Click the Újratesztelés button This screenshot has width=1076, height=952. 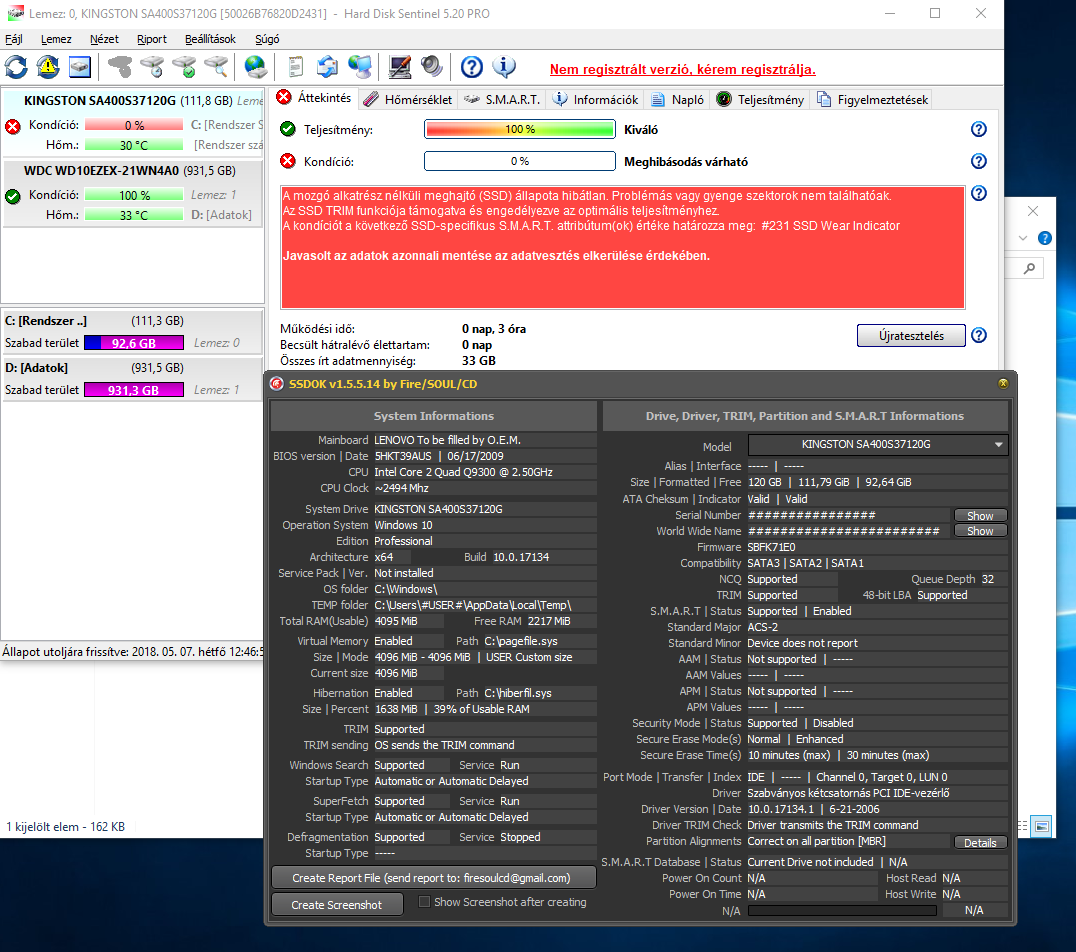pos(911,336)
